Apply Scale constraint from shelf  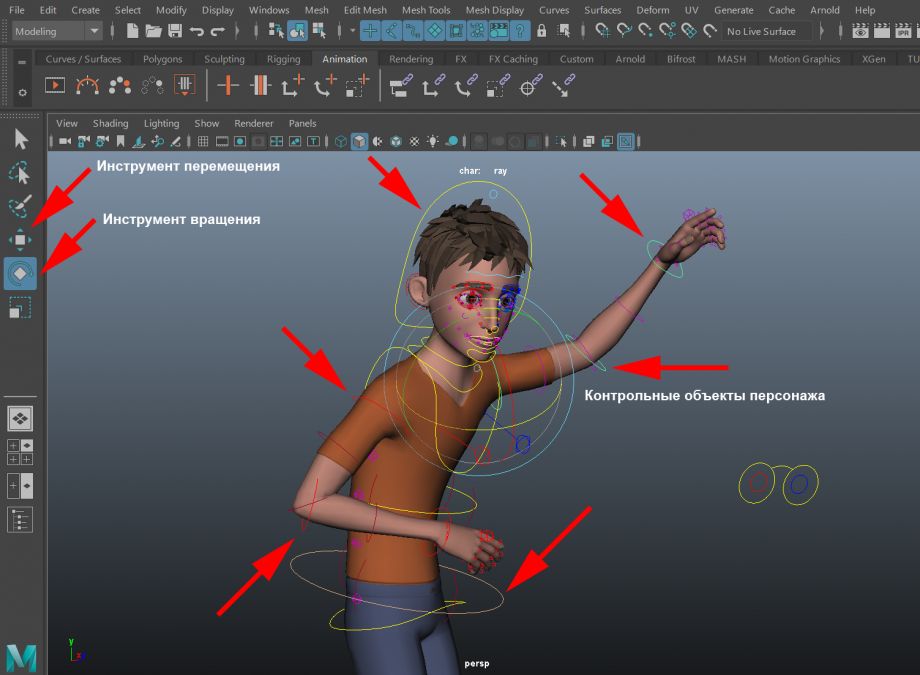coord(498,86)
